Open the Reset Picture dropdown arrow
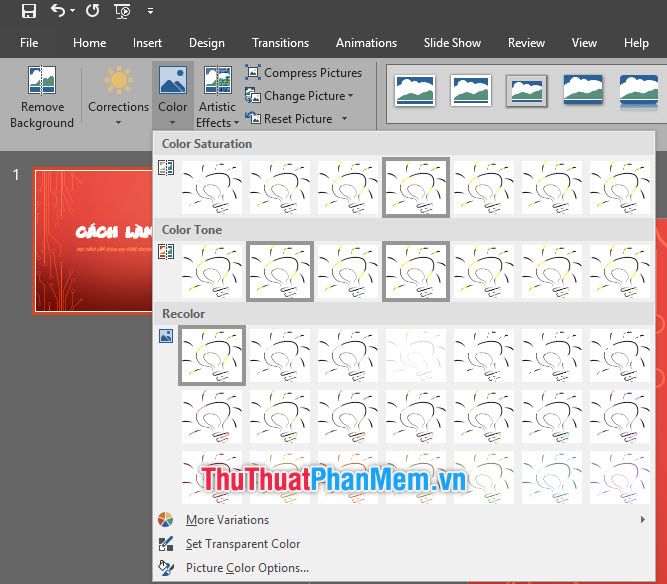The width and height of the screenshot is (667, 584). click(x=345, y=119)
